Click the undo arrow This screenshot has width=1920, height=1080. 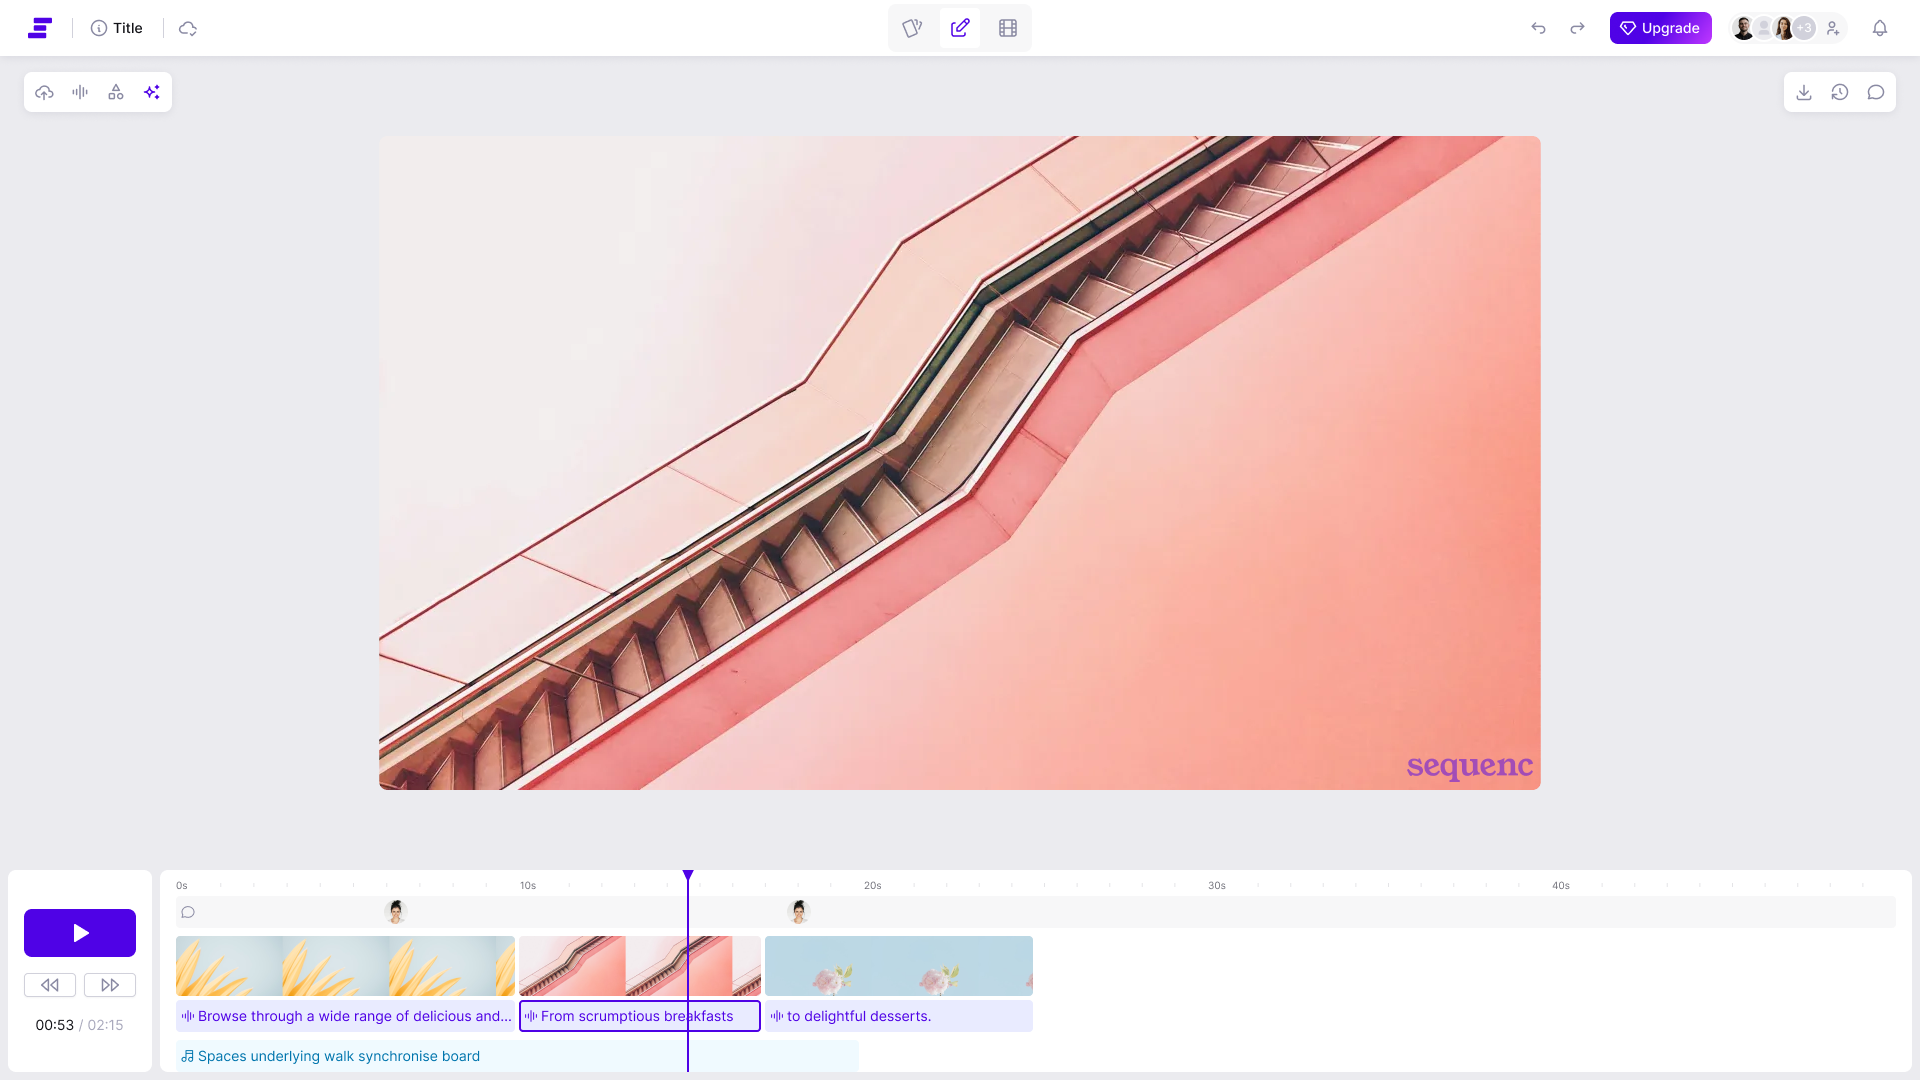1537,28
